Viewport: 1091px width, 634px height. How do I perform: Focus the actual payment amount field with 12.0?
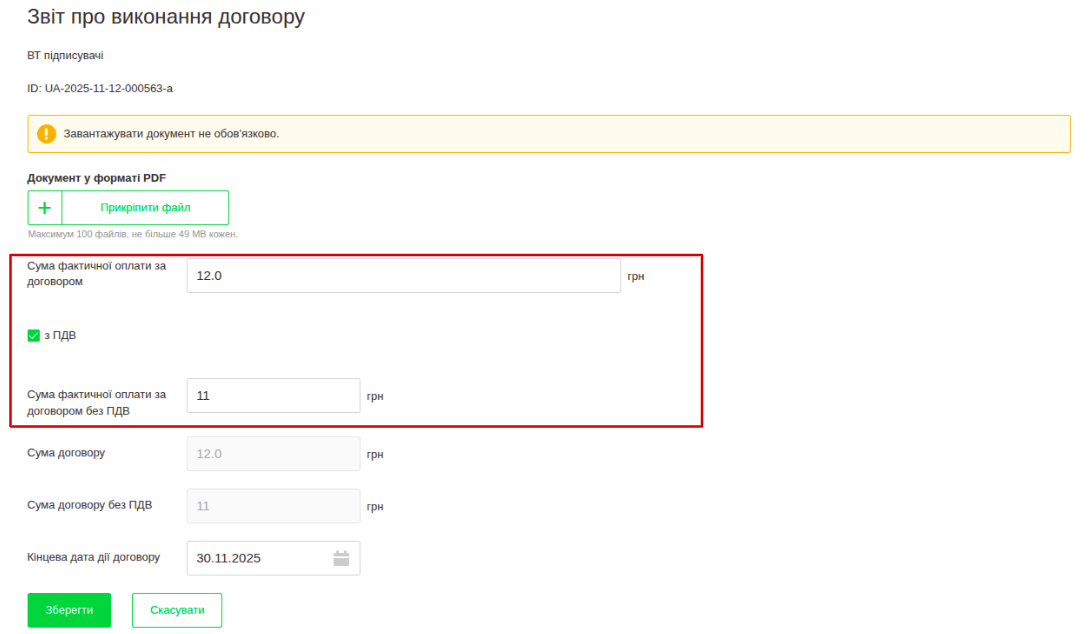tap(403, 276)
